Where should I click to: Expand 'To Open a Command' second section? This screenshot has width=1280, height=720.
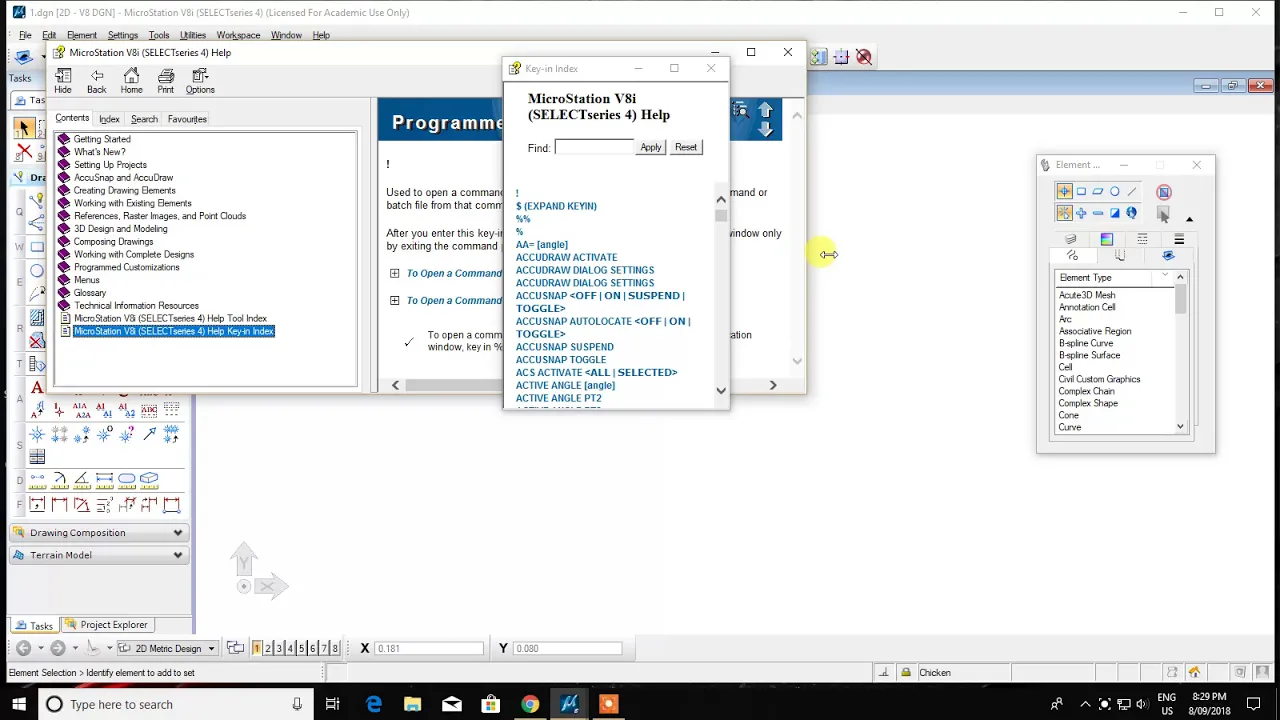coord(394,300)
